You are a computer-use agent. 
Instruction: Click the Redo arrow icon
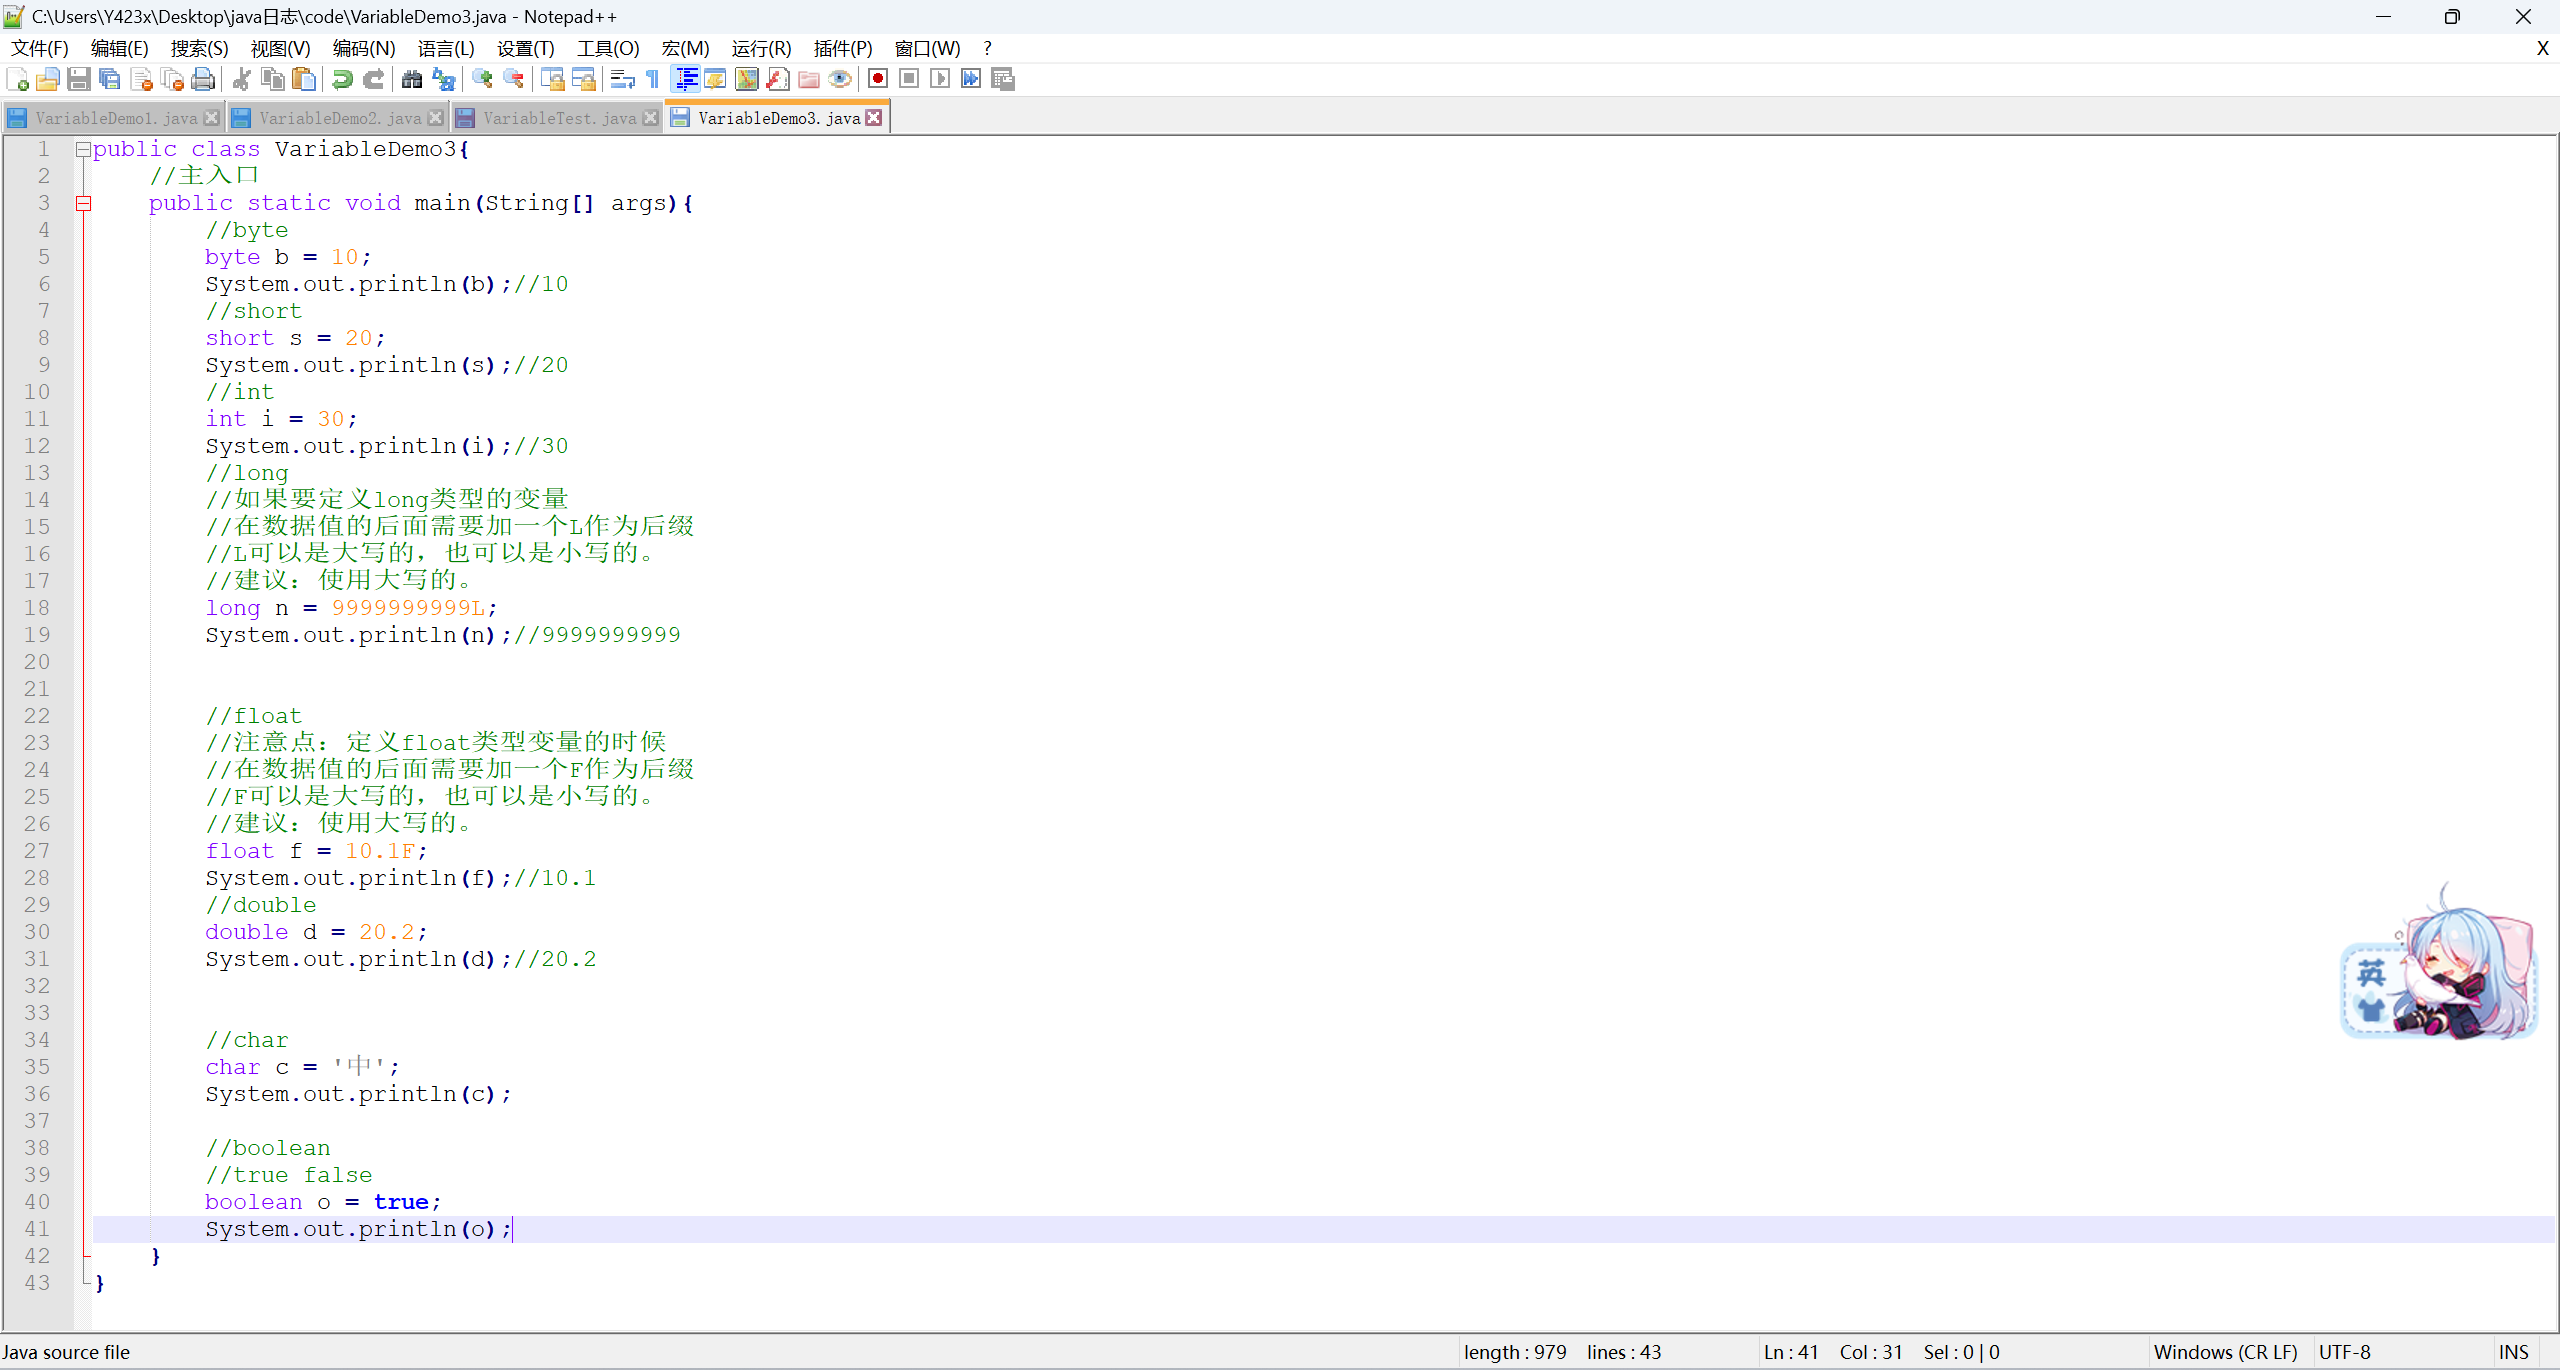(373, 79)
